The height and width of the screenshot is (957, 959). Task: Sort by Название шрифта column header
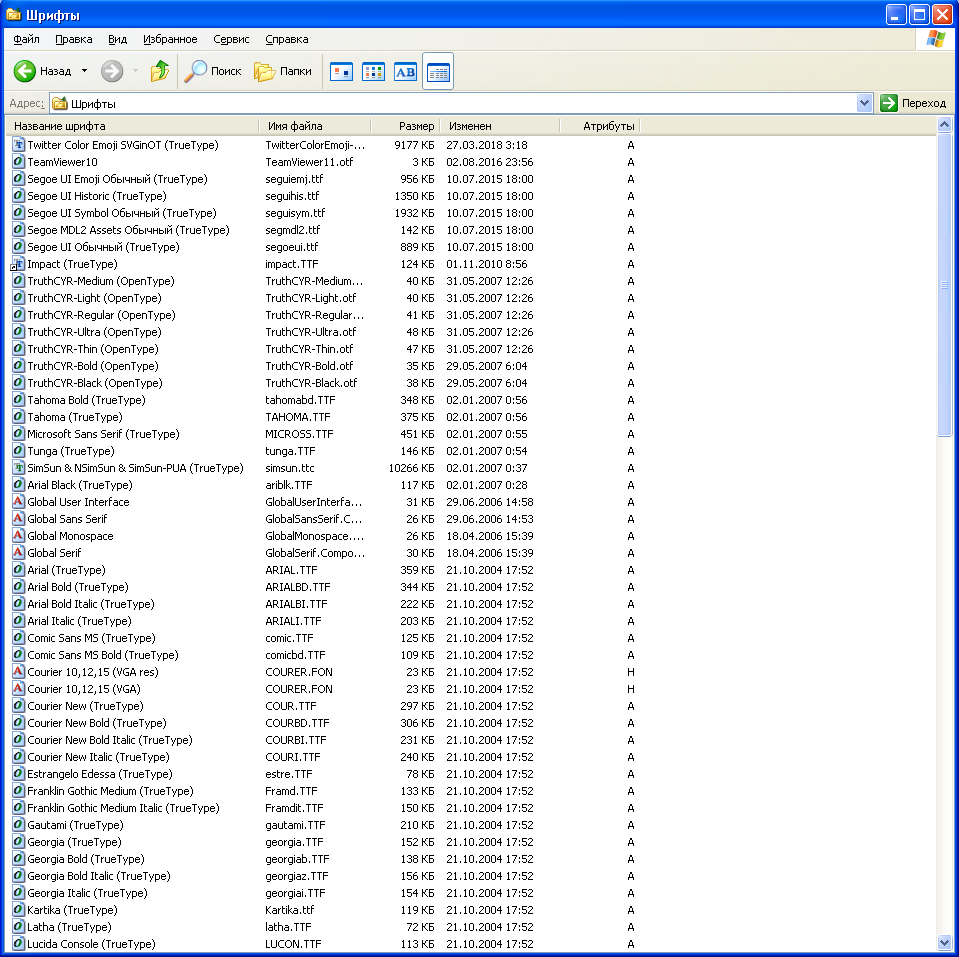(133, 126)
